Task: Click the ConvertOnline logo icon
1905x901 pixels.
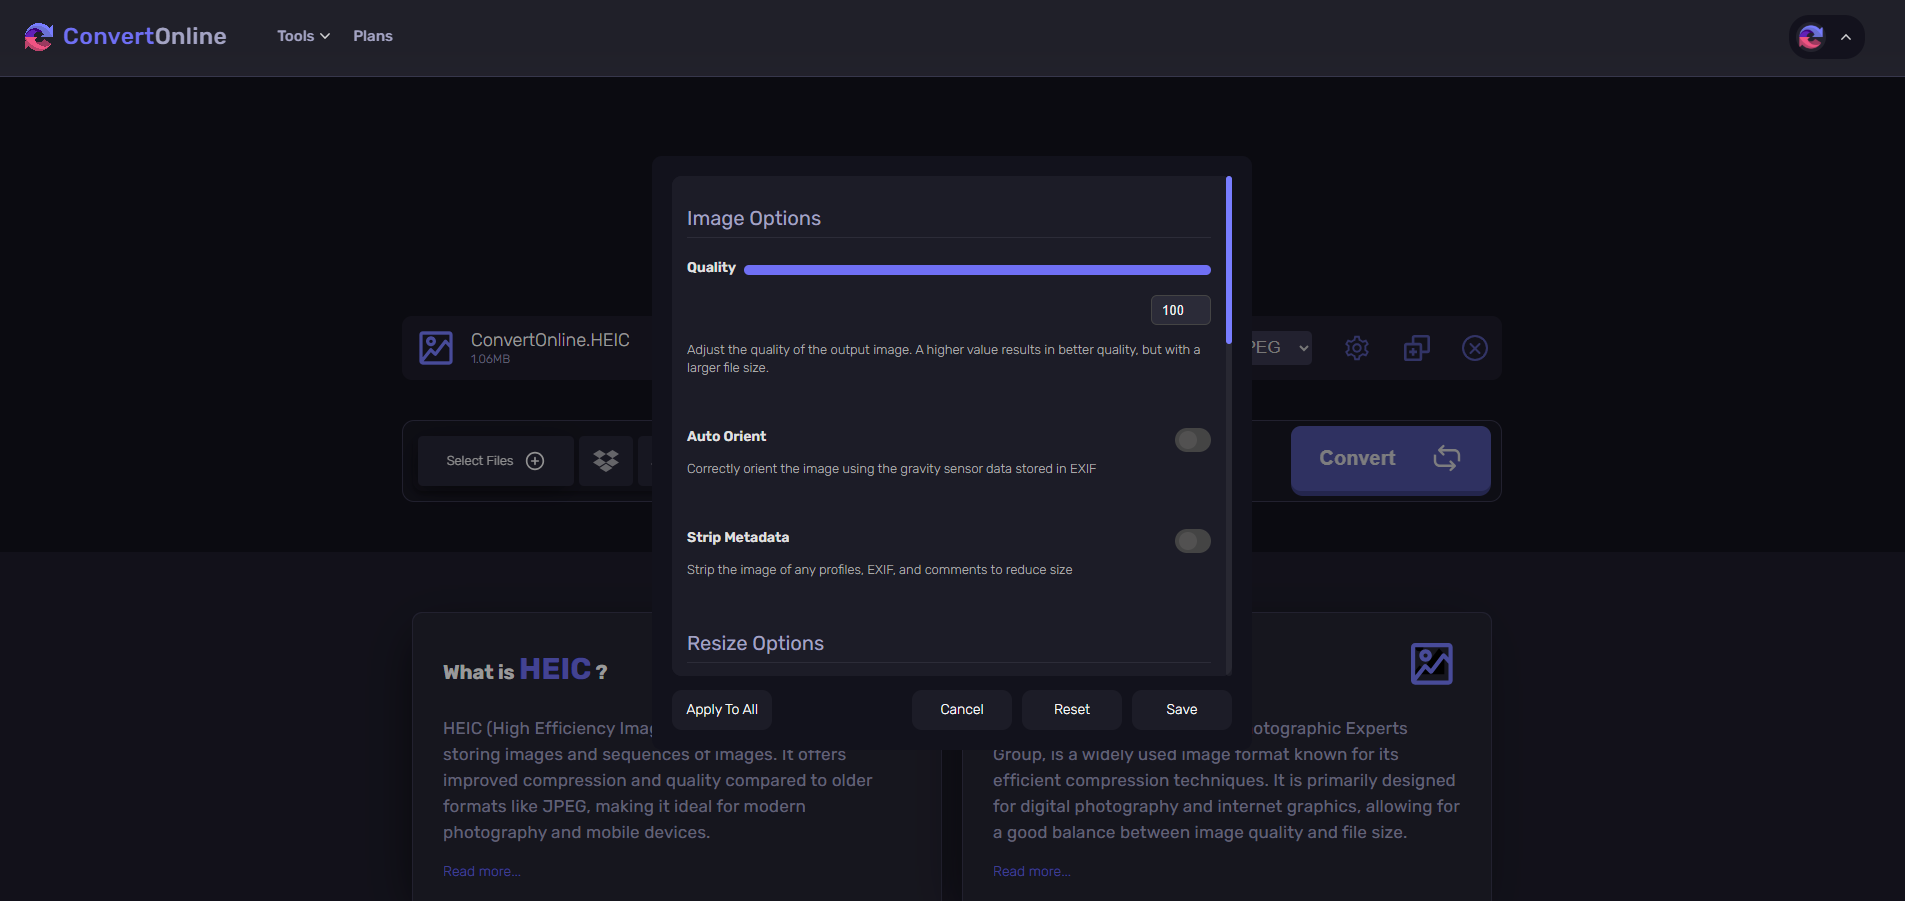Action: pyautogui.click(x=39, y=37)
